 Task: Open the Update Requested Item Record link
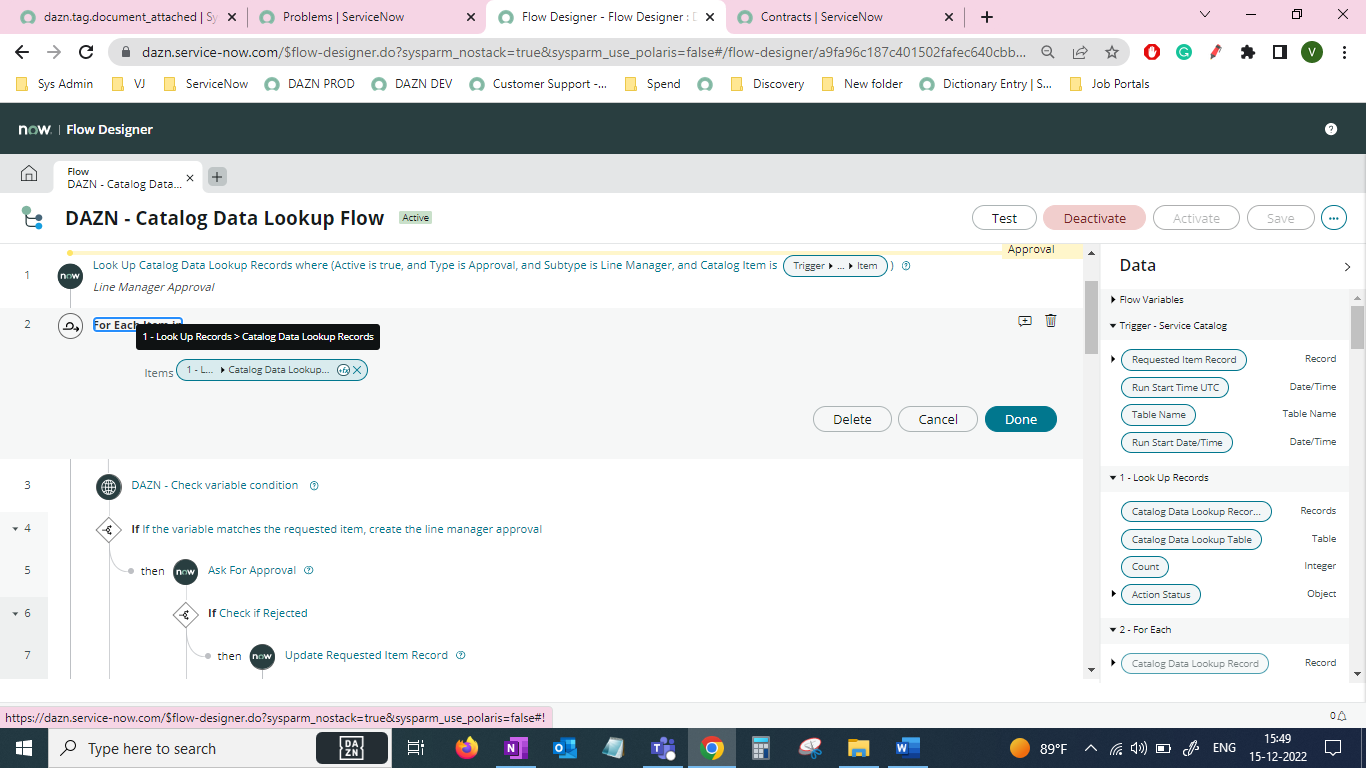[x=366, y=656]
